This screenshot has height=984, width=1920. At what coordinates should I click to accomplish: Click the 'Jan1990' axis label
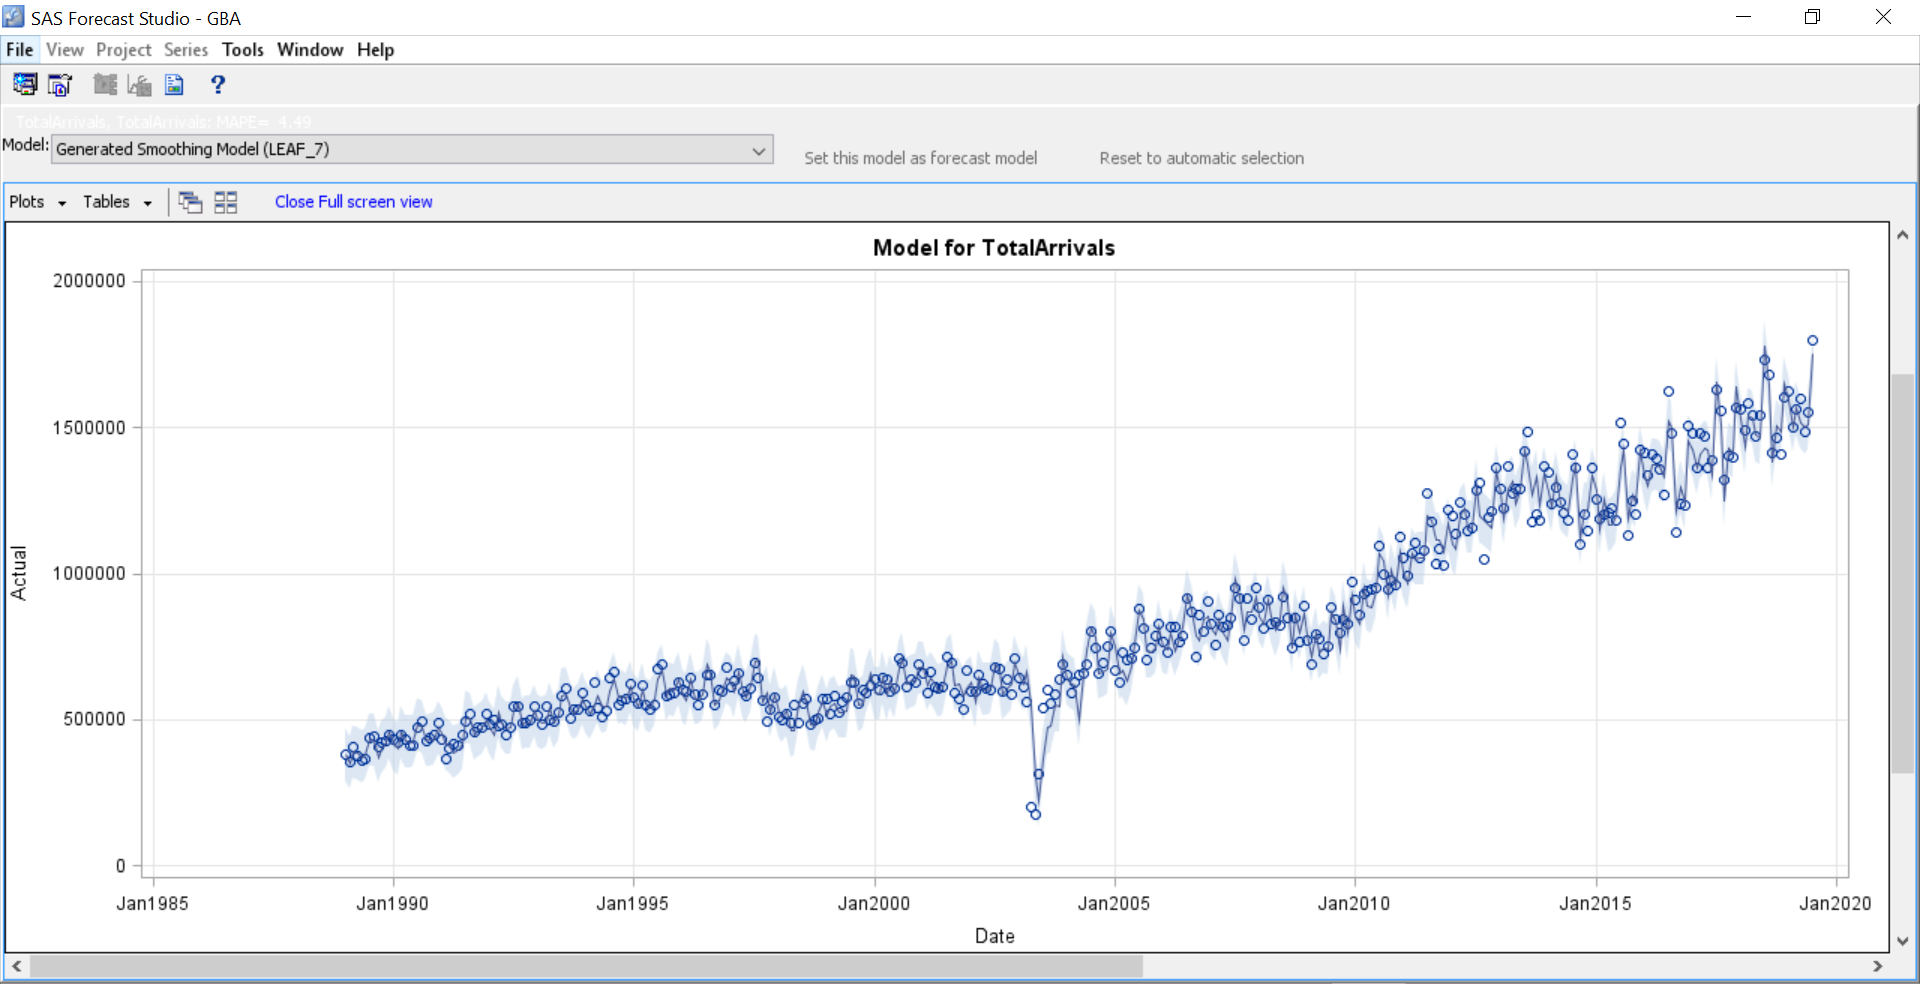392,904
